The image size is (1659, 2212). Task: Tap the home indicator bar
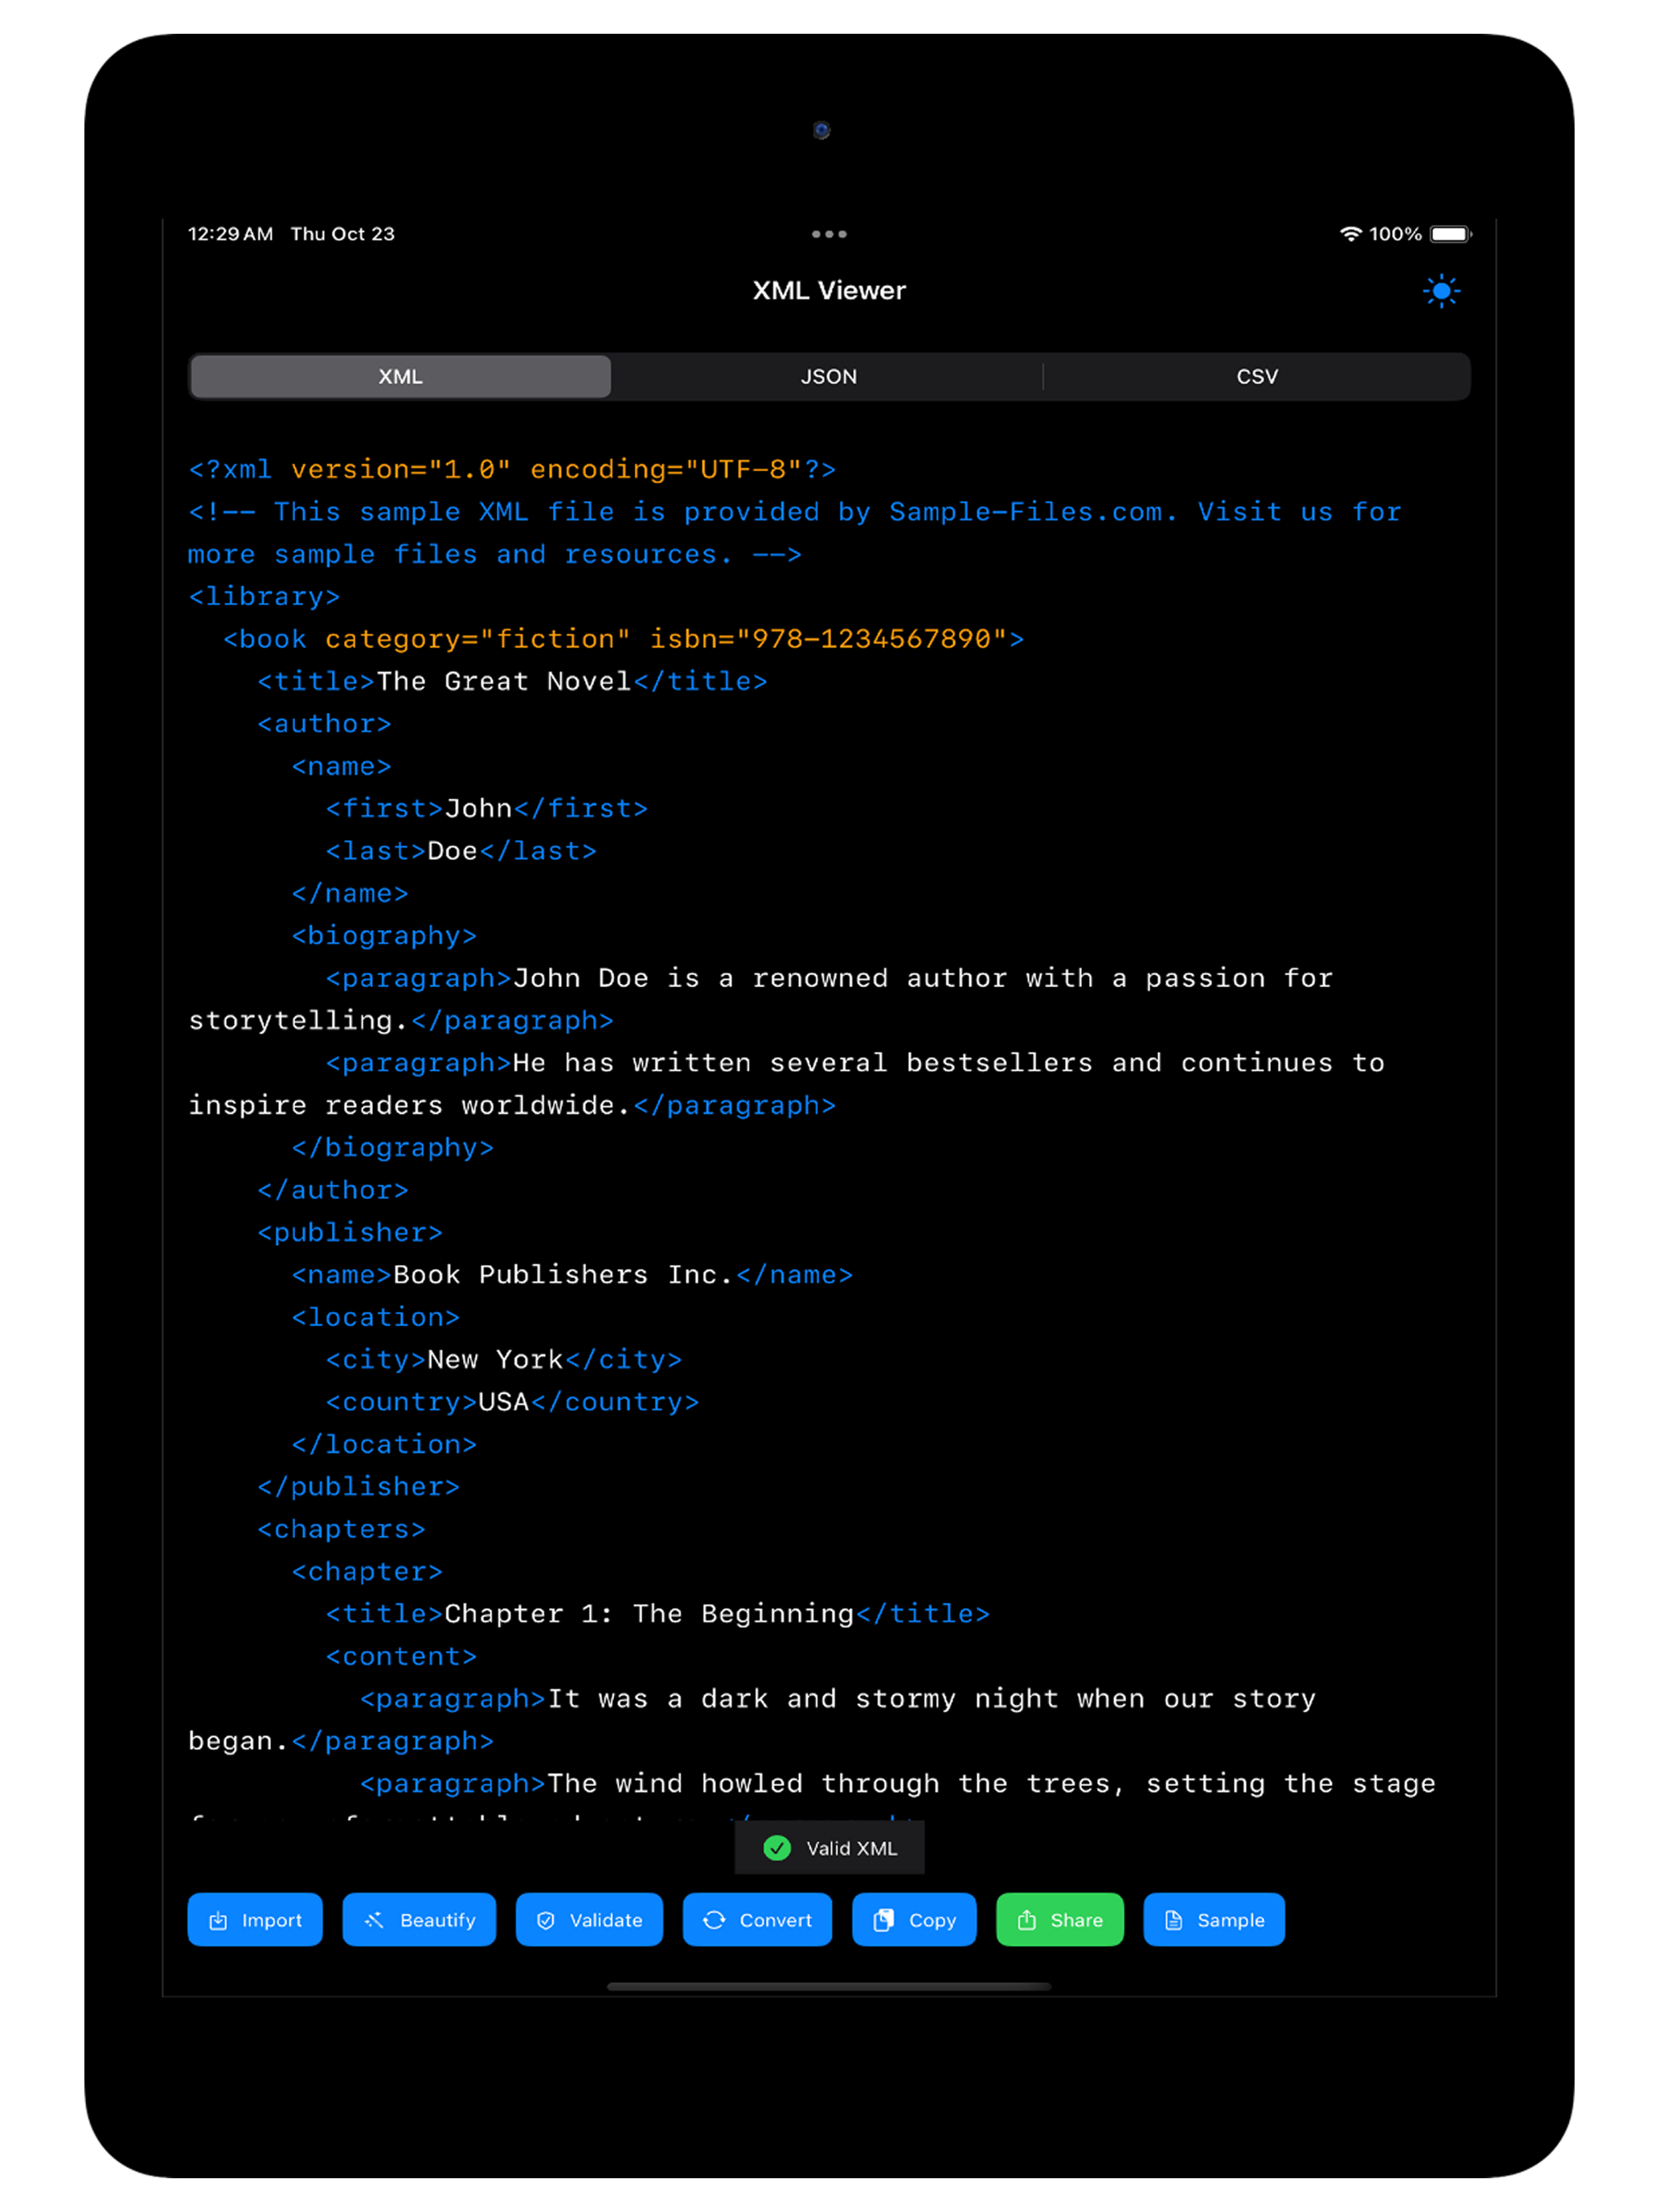pos(829,1987)
